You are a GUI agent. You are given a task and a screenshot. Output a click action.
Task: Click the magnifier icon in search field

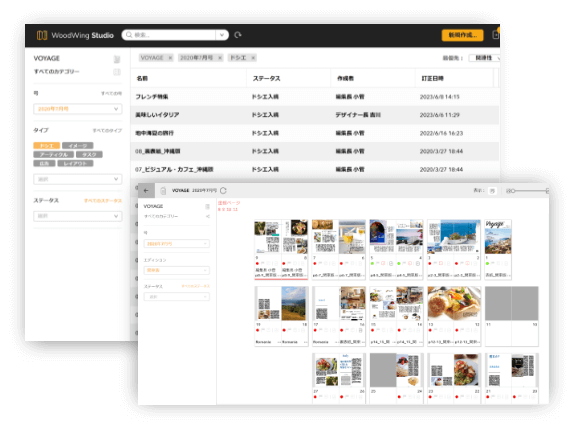(129, 35)
